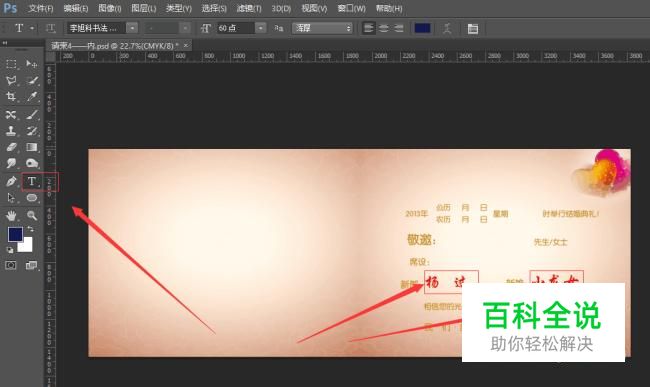This screenshot has height=387, width=650.
Task: Change the screen mode
Action: point(32,265)
